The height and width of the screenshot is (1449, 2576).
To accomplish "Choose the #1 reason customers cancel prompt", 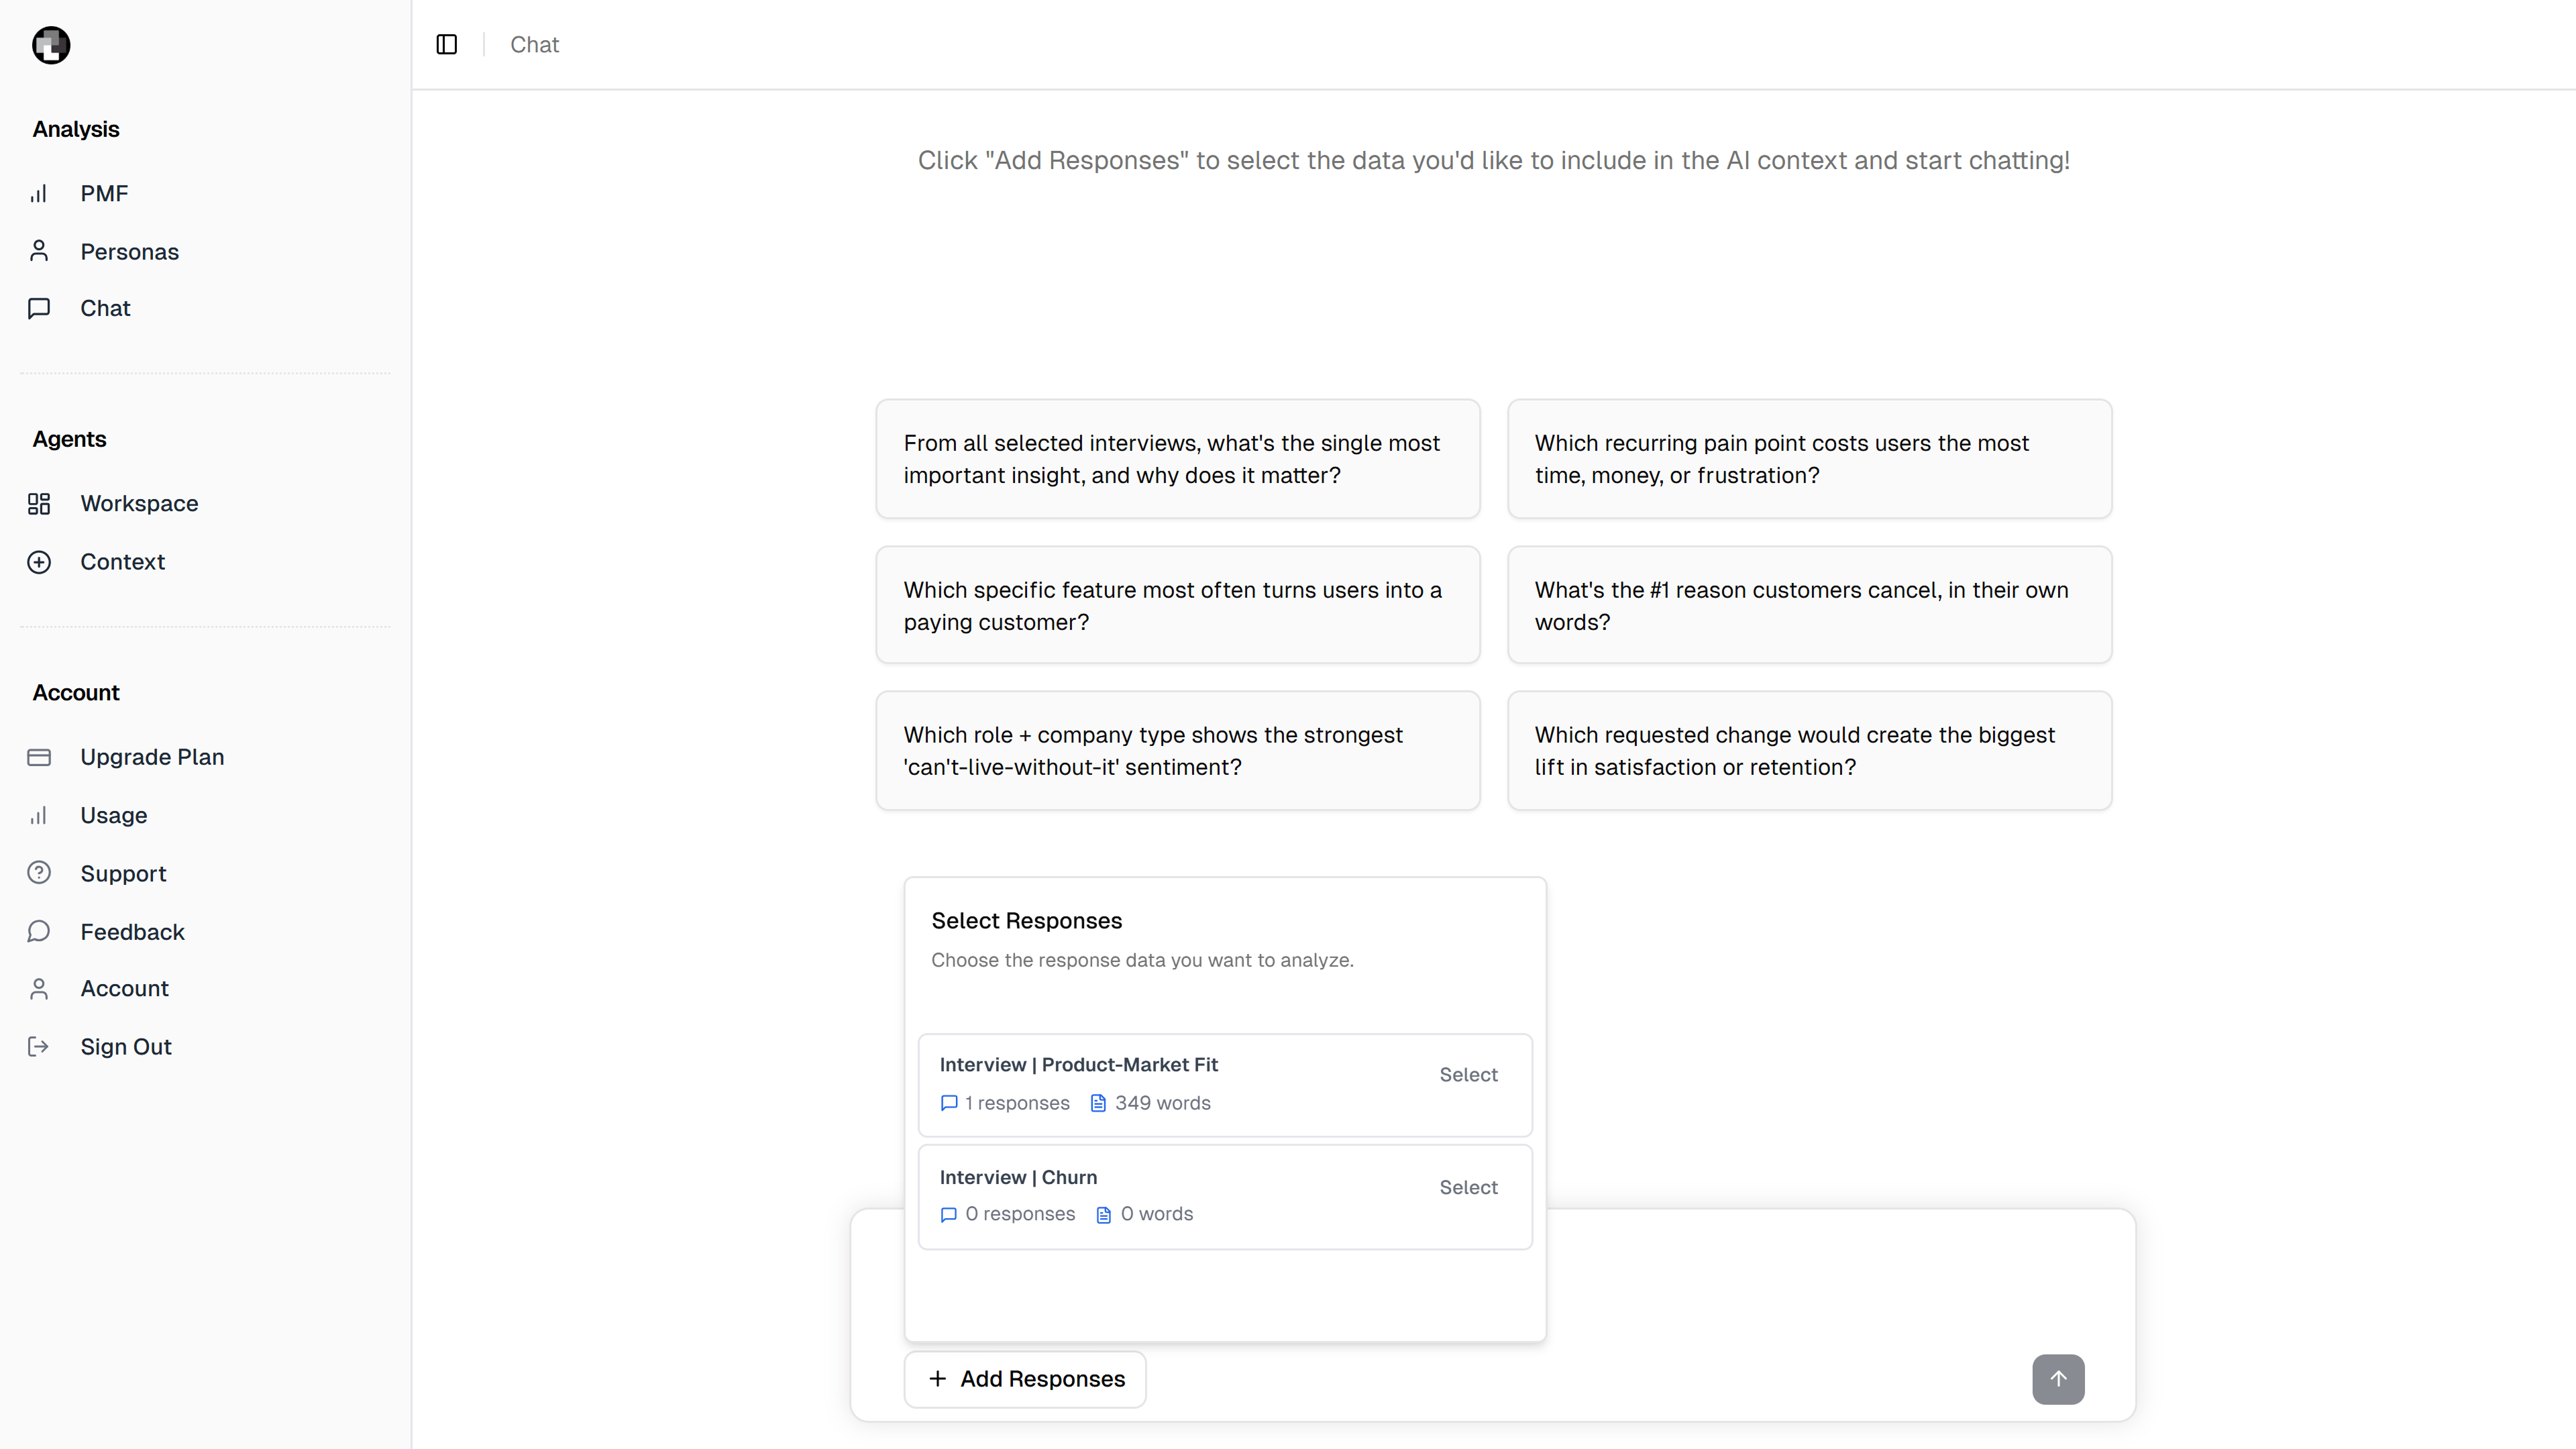I will [x=1809, y=605].
